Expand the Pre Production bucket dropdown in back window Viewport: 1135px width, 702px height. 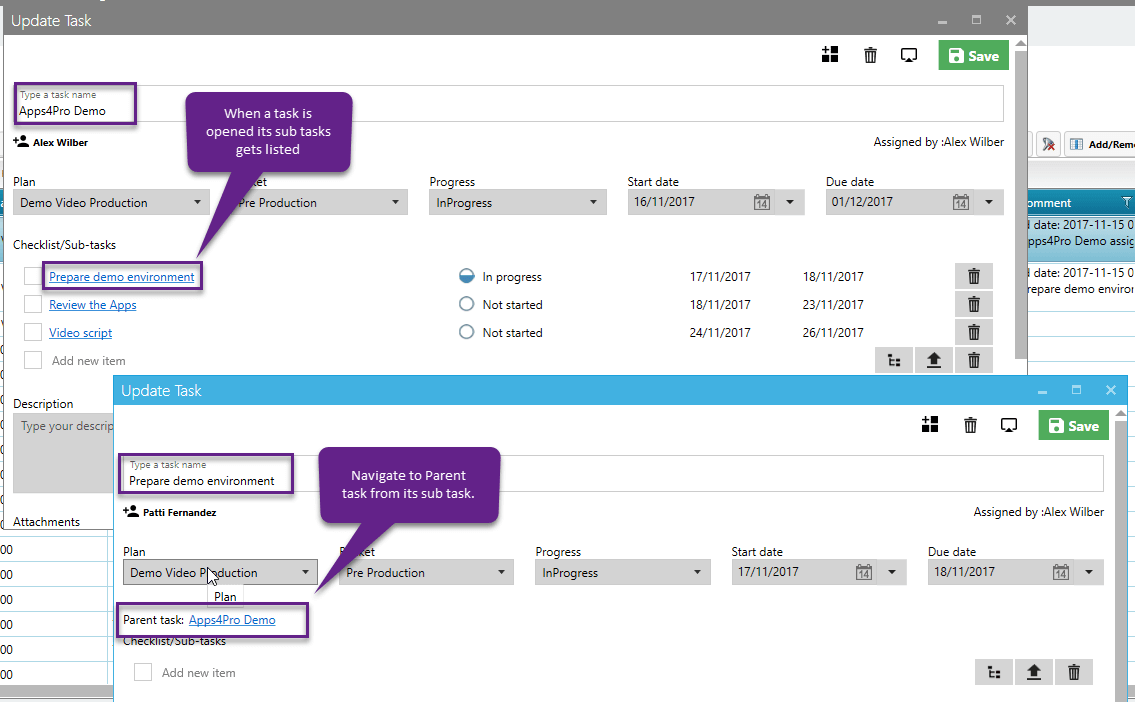[x=395, y=202]
